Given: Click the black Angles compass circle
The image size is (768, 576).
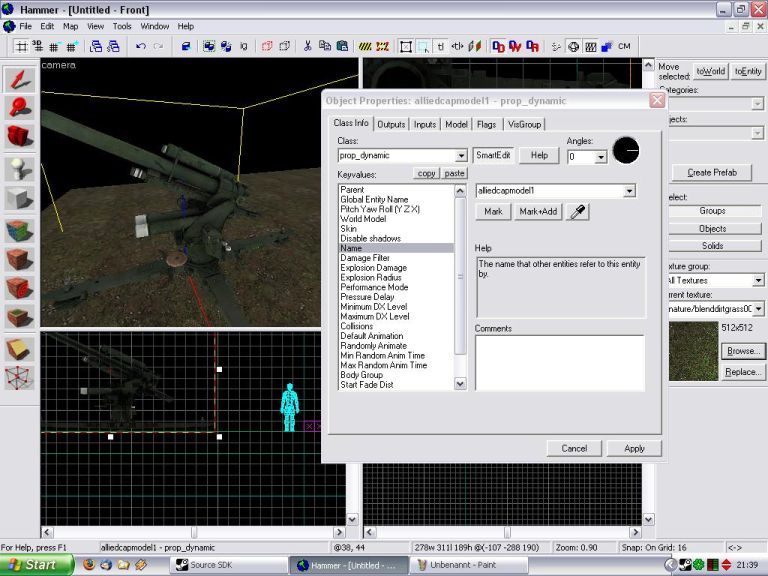Looking at the screenshot, I should [626, 150].
